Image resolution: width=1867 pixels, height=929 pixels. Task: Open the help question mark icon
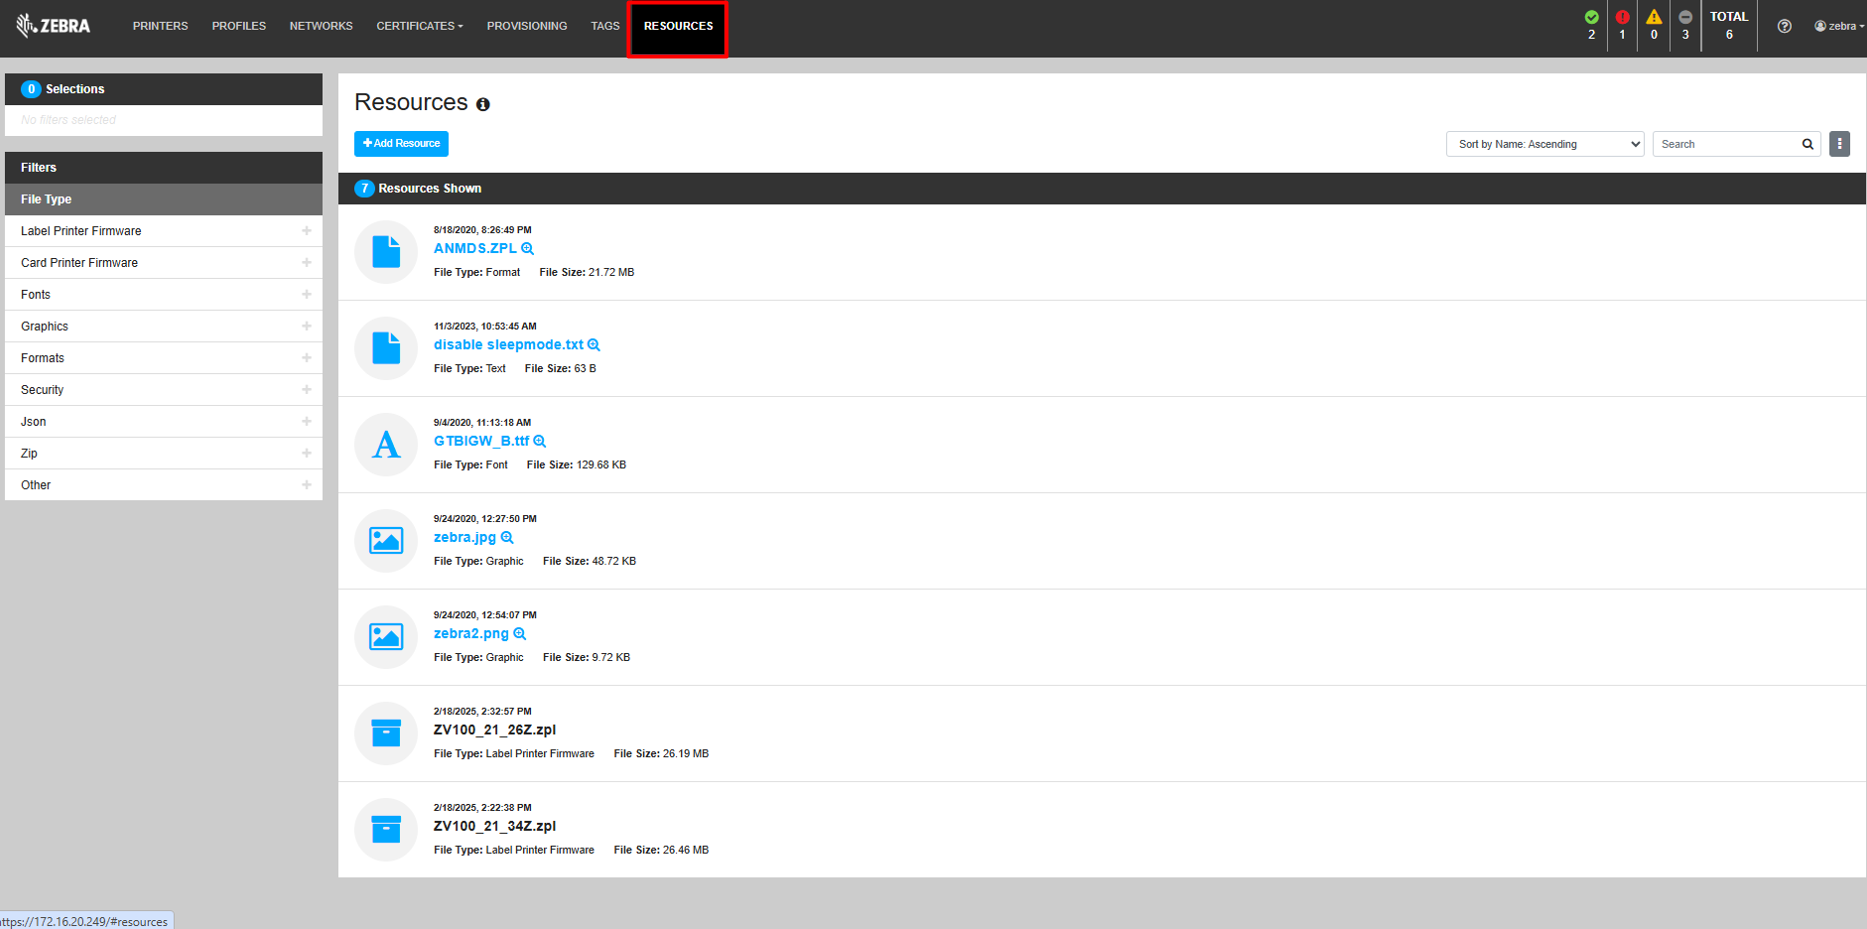click(1784, 26)
